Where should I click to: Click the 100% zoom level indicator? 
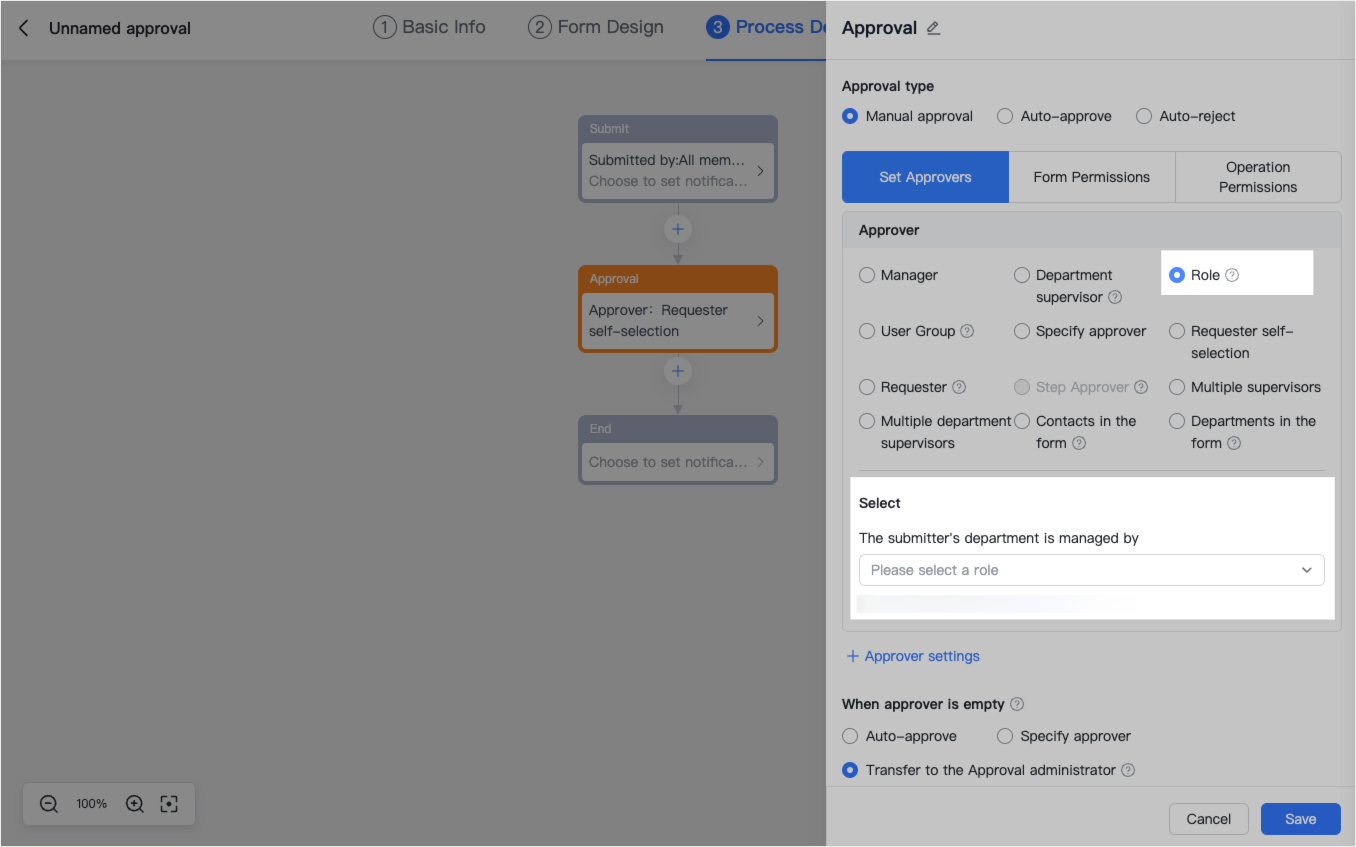(91, 803)
